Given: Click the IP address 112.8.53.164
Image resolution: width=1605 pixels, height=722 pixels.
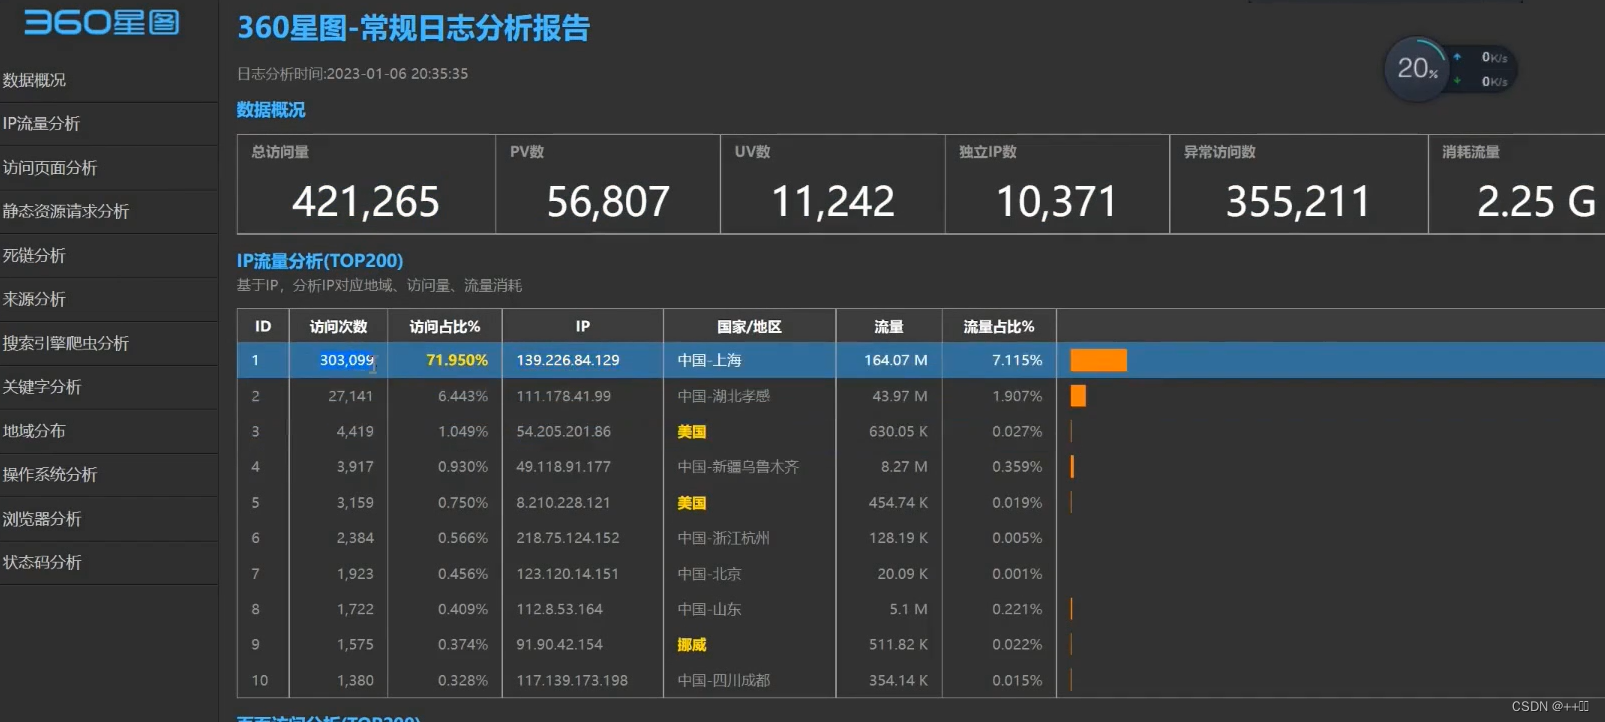Looking at the screenshot, I should pos(560,609).
